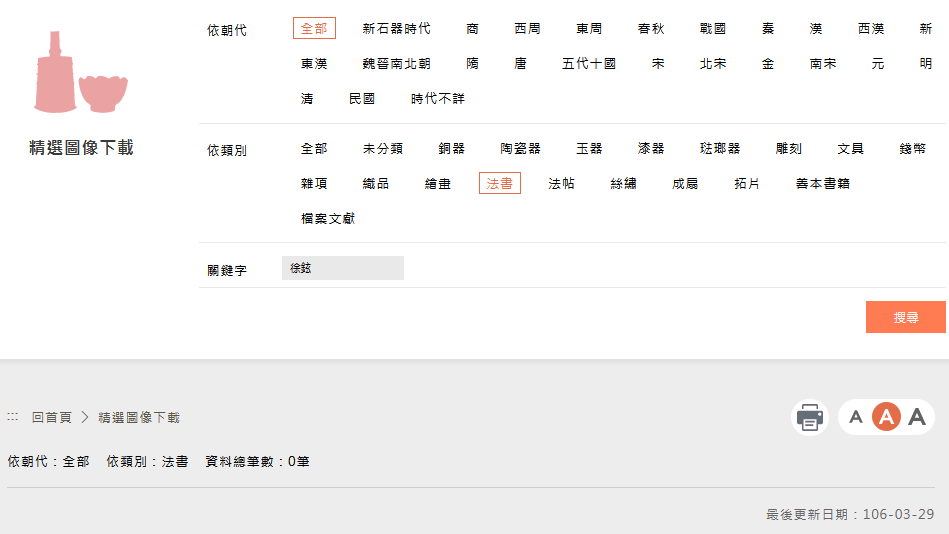Filter by dynasty 新 at row end
Image resolution: width=949 pixels, height=534 pixels.
coord(926,28)
